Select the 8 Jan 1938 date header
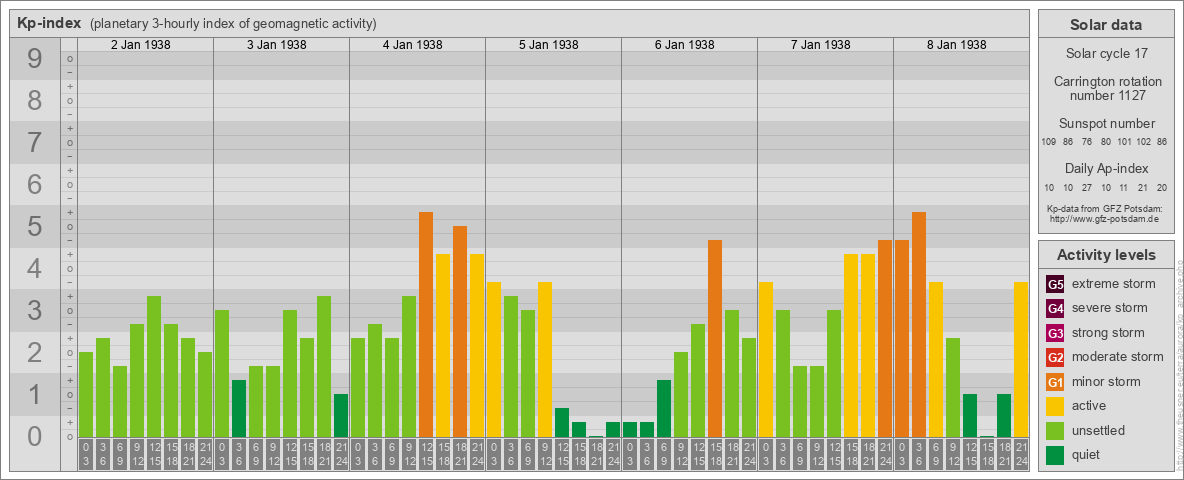1184x480 pixels. (x=956, y=45)
